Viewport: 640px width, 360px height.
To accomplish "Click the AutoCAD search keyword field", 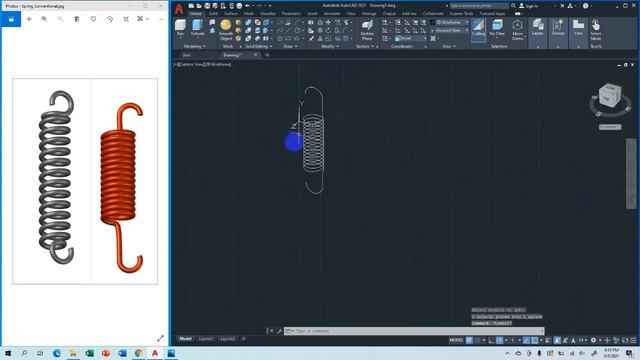I will [480, 6].
